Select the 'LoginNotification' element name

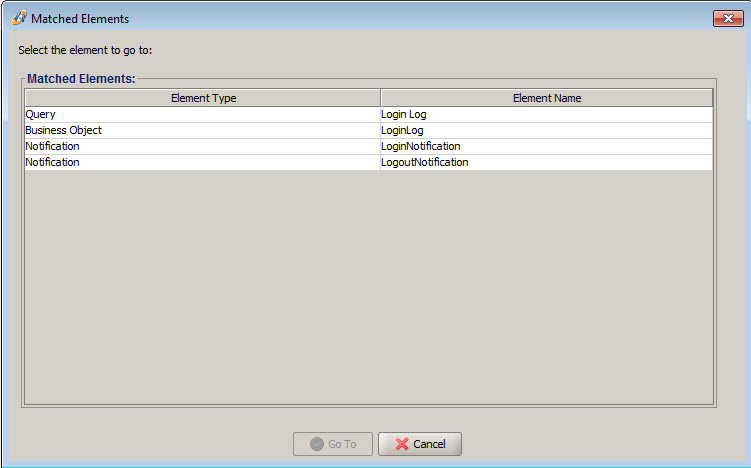point(546,146)
